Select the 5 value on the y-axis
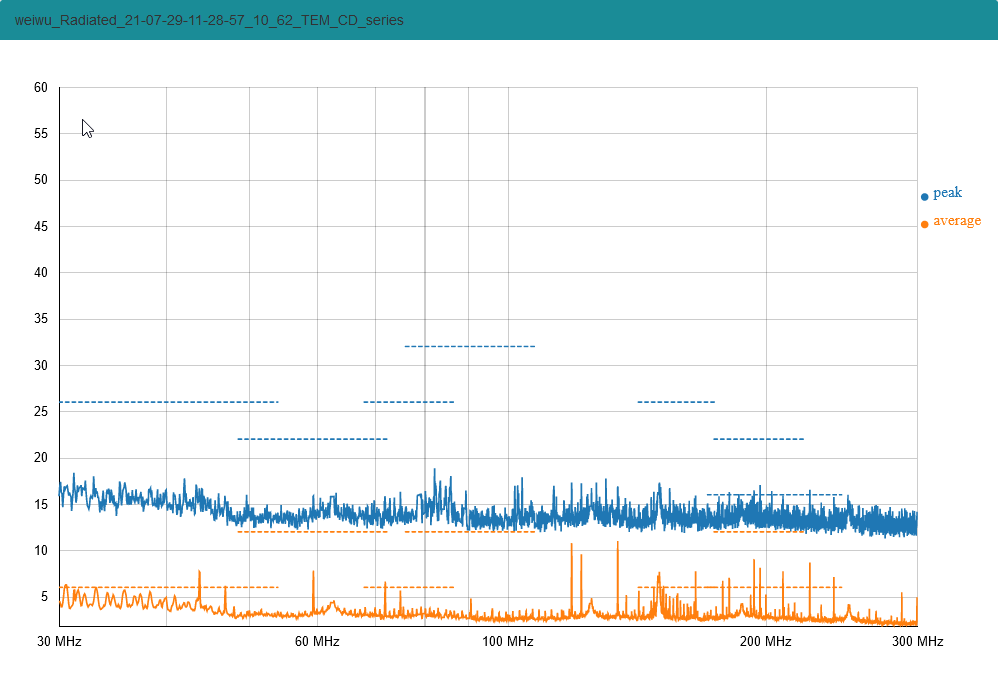 pos(43,597)
